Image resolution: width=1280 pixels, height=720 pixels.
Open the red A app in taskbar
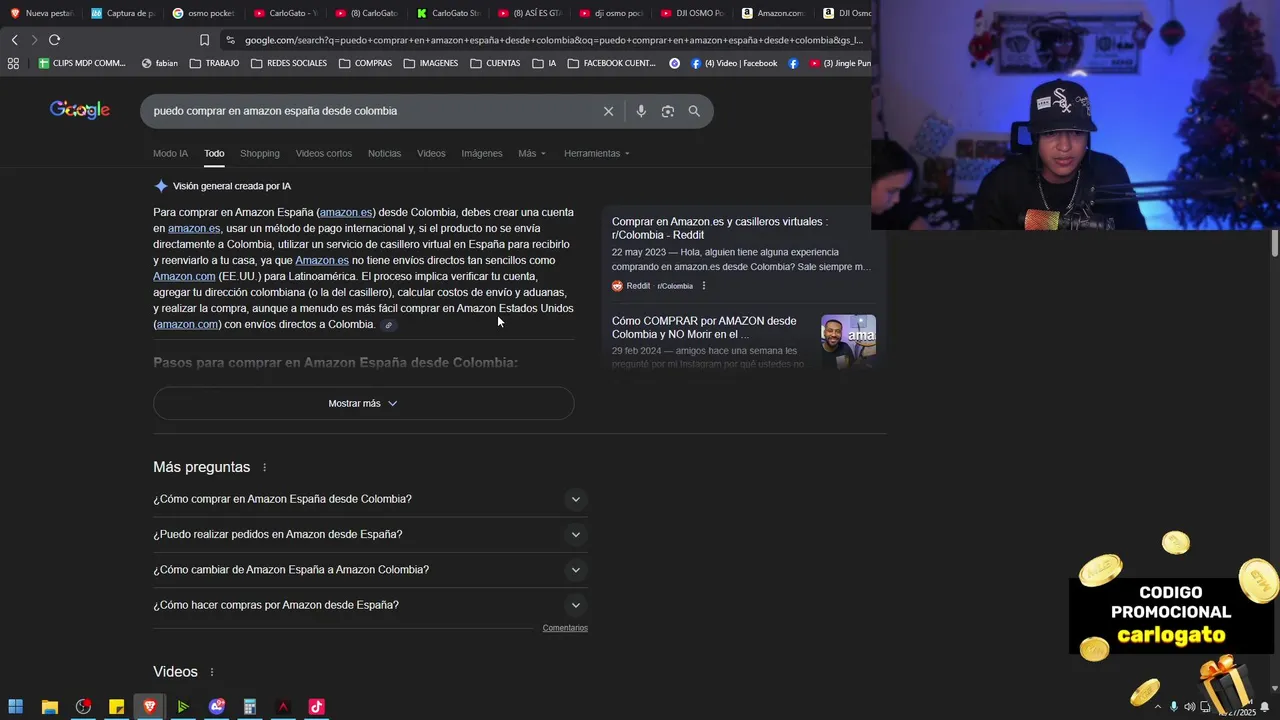tap(283, 707)
